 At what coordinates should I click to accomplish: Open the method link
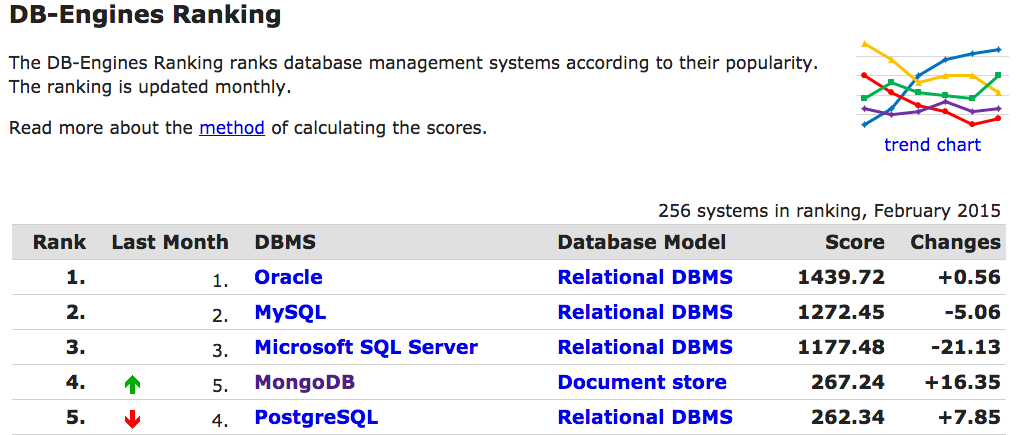[232, 128]
